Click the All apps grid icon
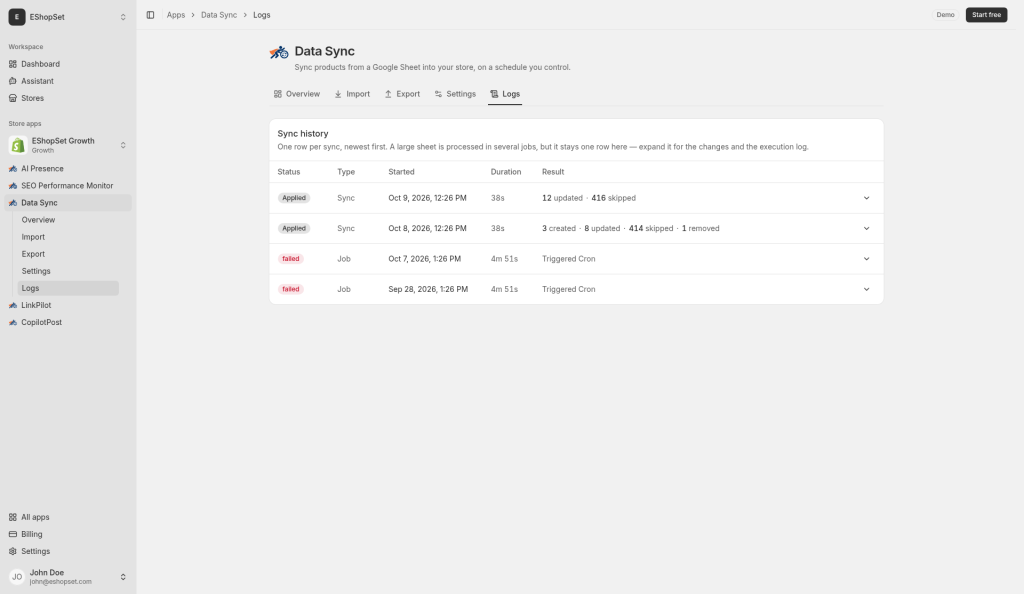1024x594 pixels. point(12,517)
